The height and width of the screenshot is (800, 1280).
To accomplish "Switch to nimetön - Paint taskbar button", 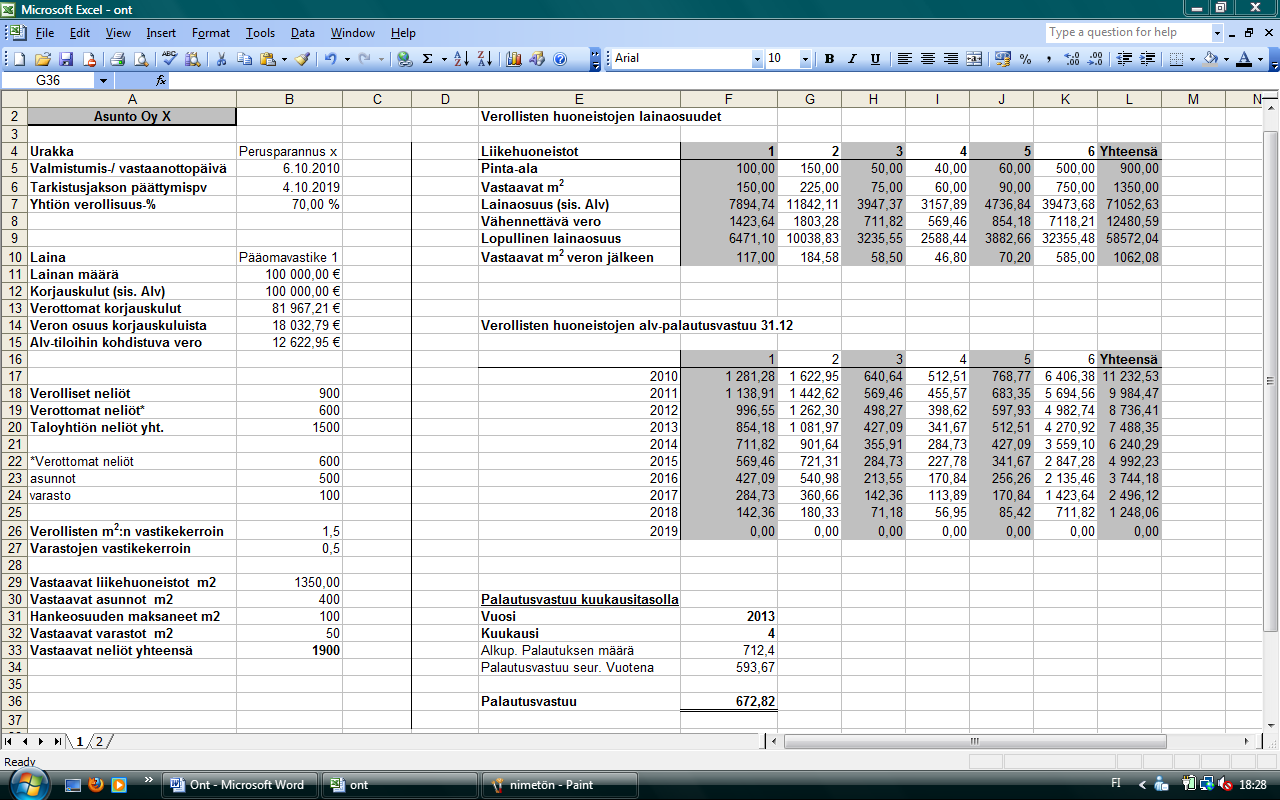I will (561, 785).
